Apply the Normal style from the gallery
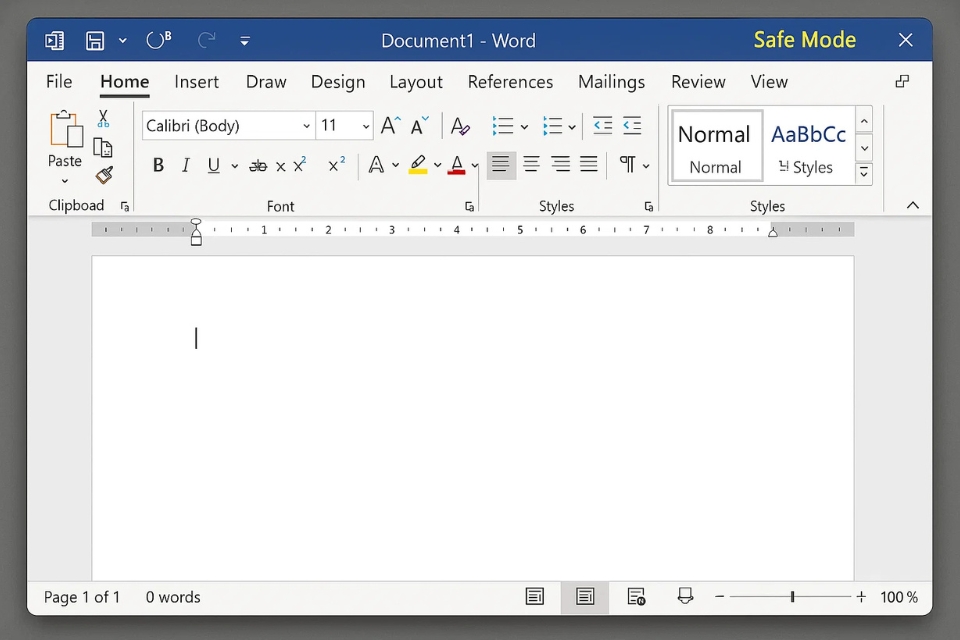The width and height of the screenshot is (960, 640). (715, 146)
